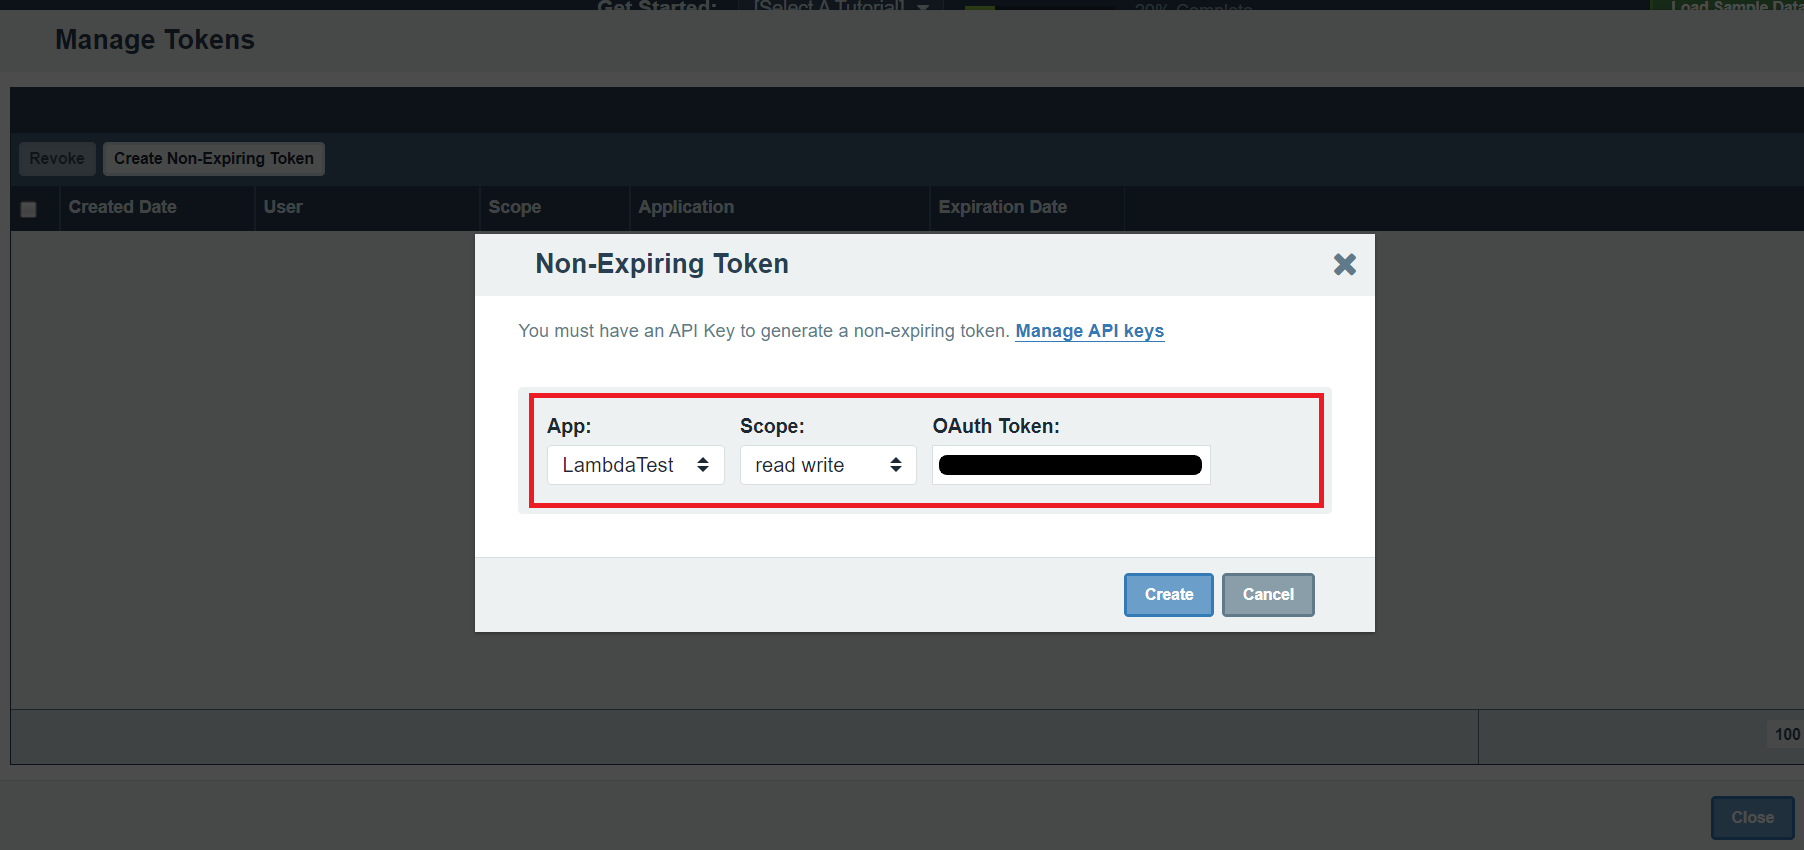Screen dimensions: 1804x850
Task: Sort by the Scope column header
Action: tap(514, 207)
